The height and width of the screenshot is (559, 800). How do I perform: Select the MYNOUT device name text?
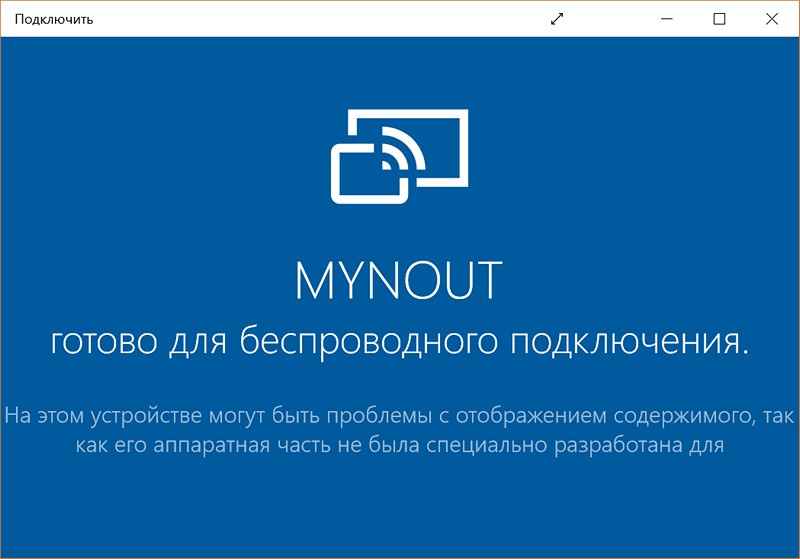click(x=399, y=280)
